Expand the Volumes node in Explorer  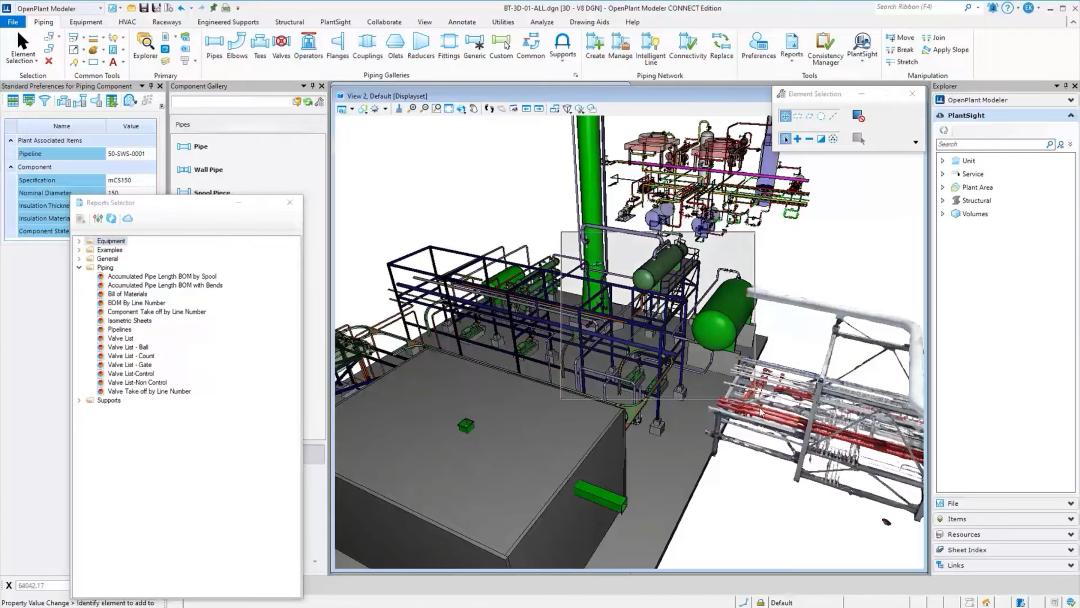pyautogui.click(x=943, y=213)
